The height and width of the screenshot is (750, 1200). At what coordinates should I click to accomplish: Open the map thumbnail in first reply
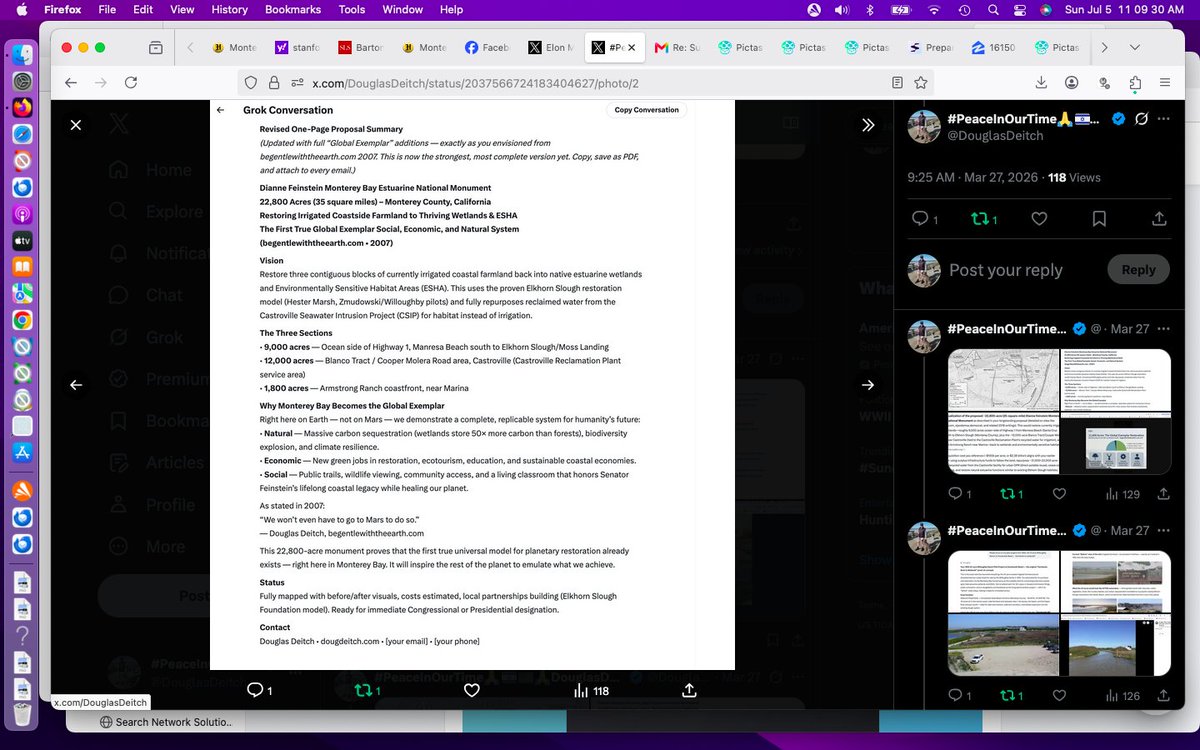tap(1003, 379)
